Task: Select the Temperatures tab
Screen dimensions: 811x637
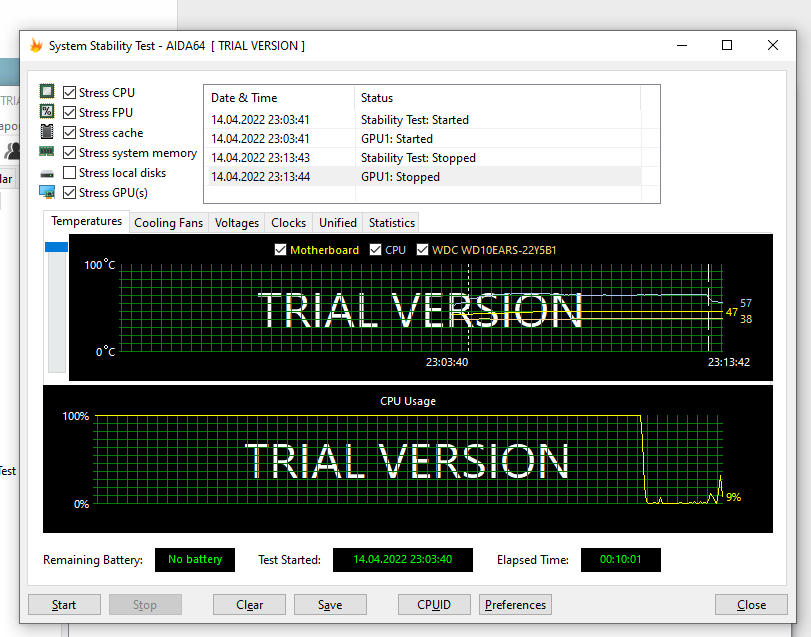Action: pyautogui.click(x=86, y=221)
